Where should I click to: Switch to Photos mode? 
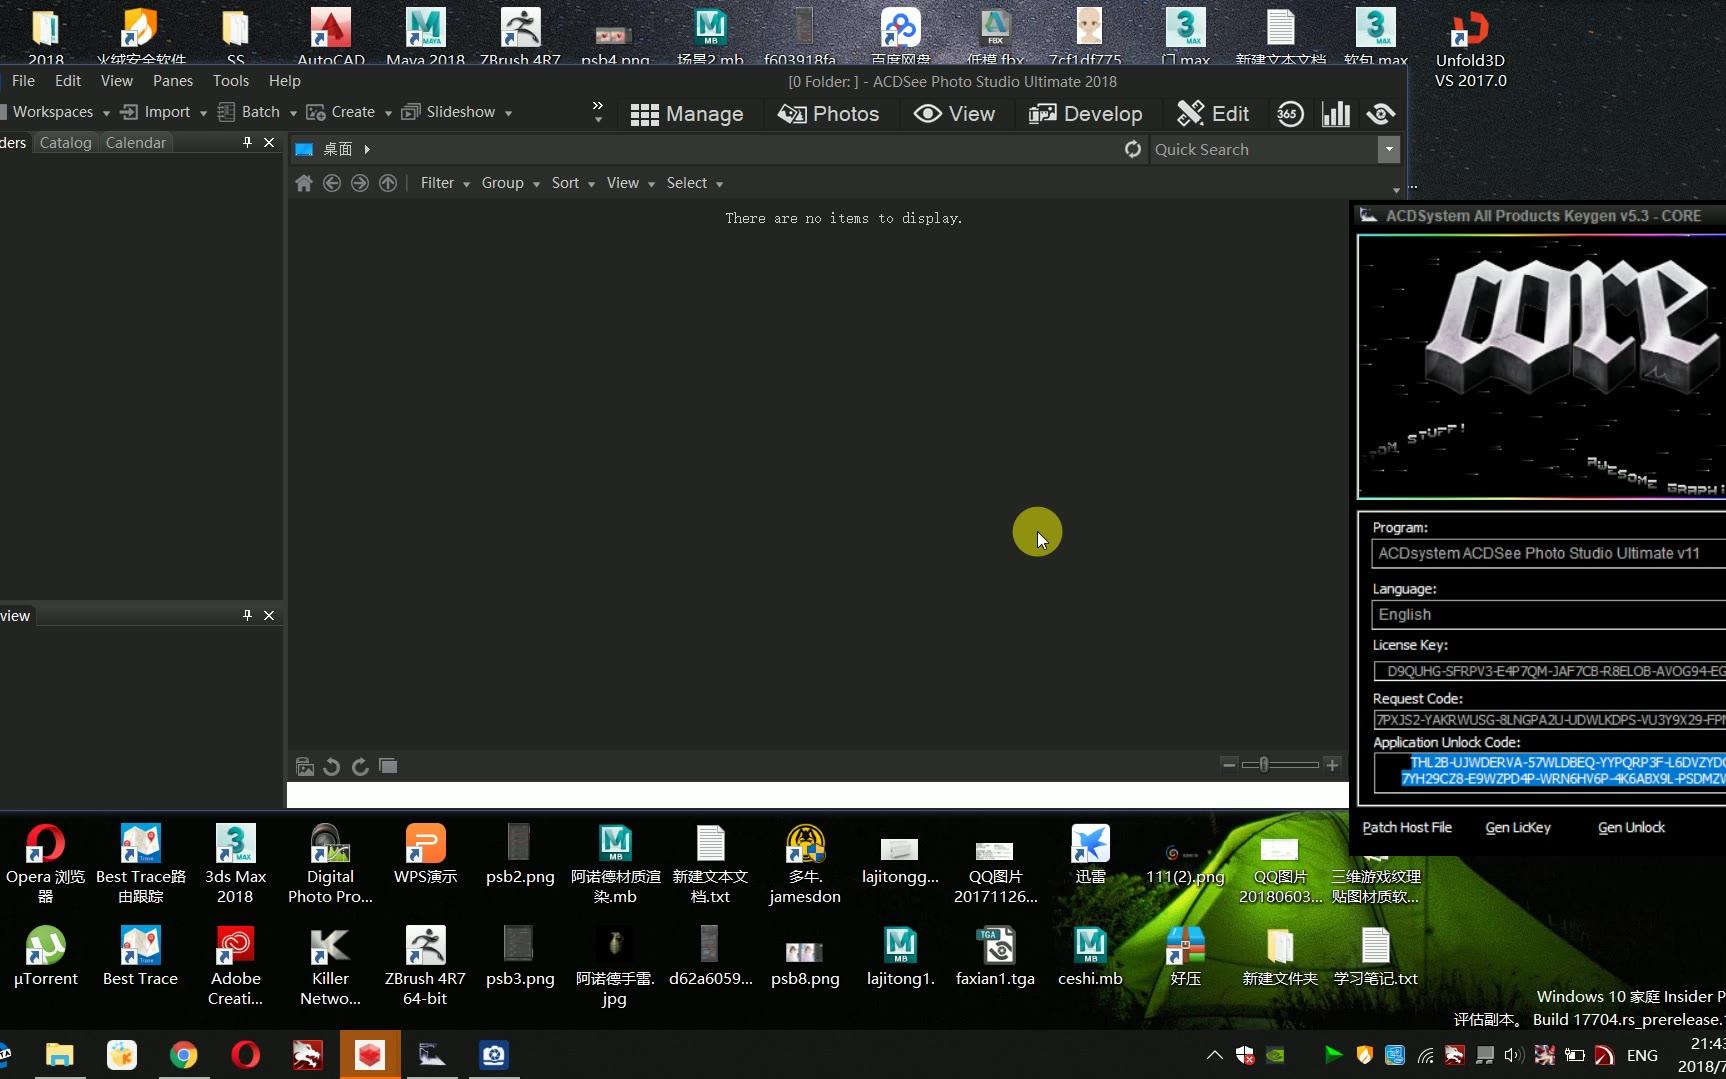coord(828,114)
